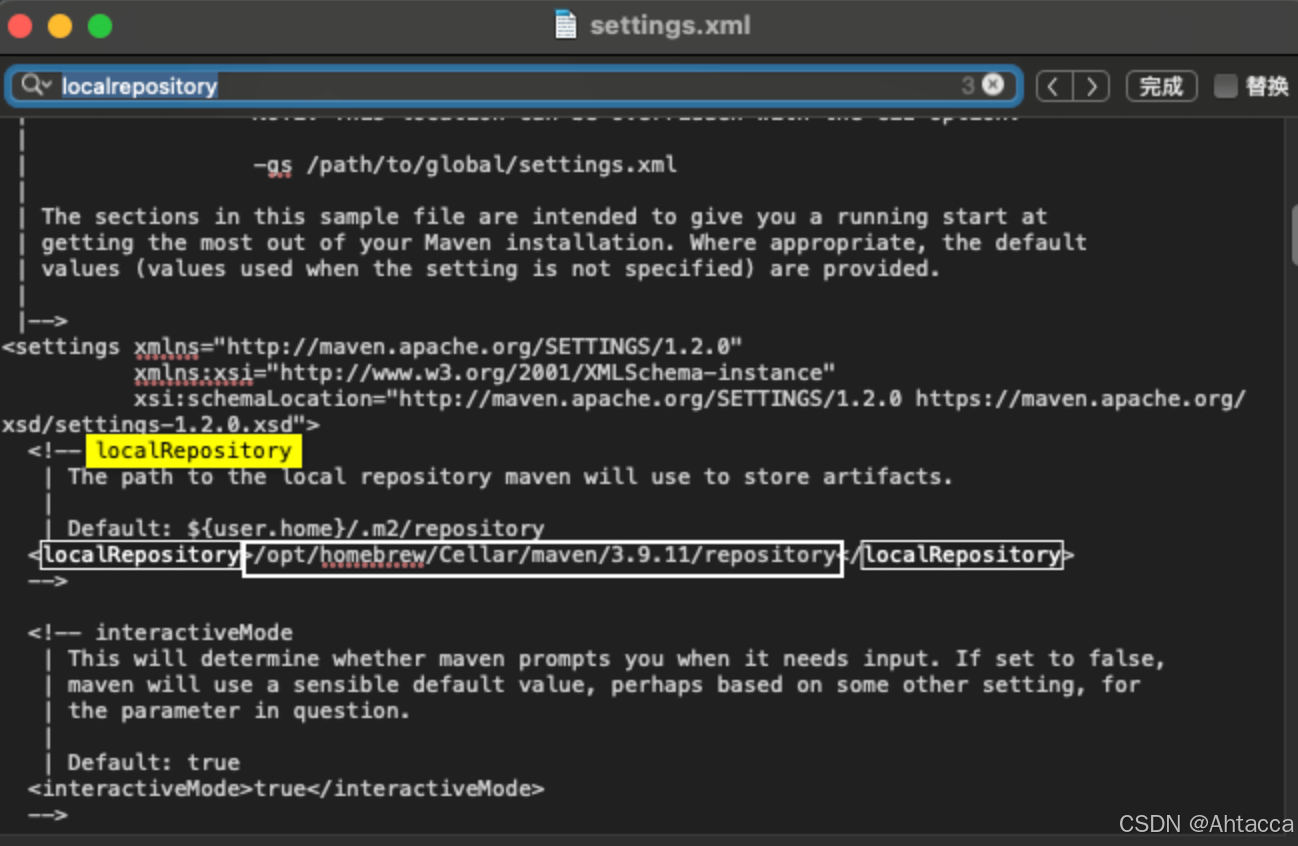The image size is (1298, 846).
Task: Click the green zoom window button
Action: [x=100, y=26]
